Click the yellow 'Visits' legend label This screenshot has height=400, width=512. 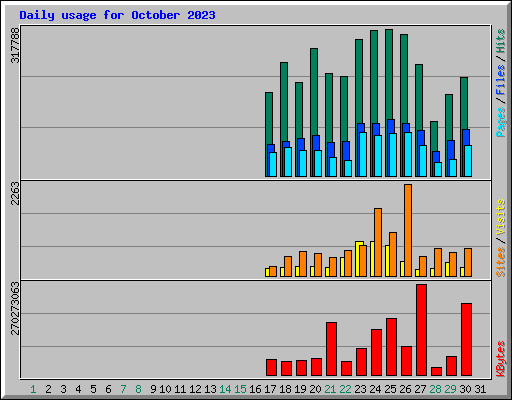click(x=501, y=217)
